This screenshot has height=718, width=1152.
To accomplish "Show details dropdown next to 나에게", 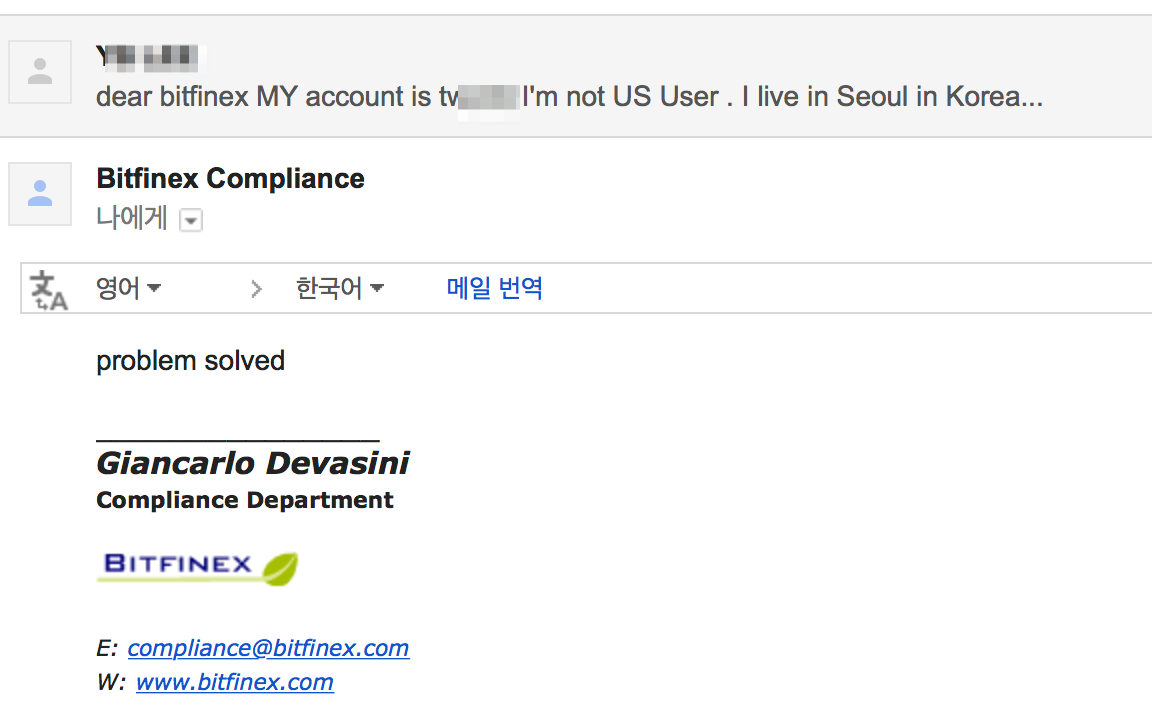I will coord(191,220).
